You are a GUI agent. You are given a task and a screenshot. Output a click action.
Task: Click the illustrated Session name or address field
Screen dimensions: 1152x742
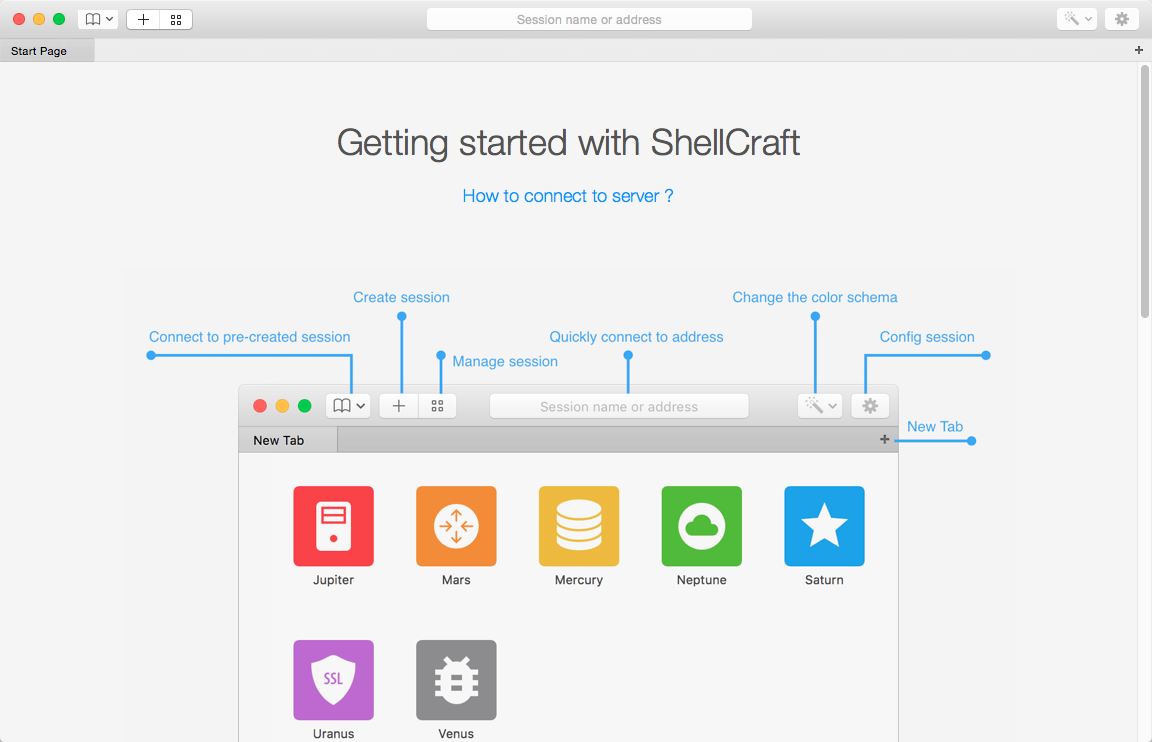coord(619,406)
